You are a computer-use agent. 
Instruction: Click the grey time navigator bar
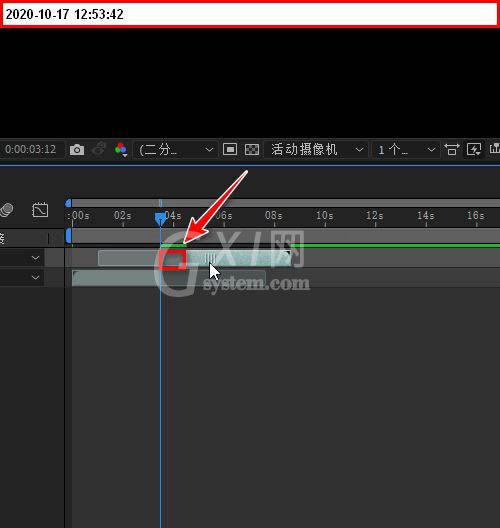286,203
